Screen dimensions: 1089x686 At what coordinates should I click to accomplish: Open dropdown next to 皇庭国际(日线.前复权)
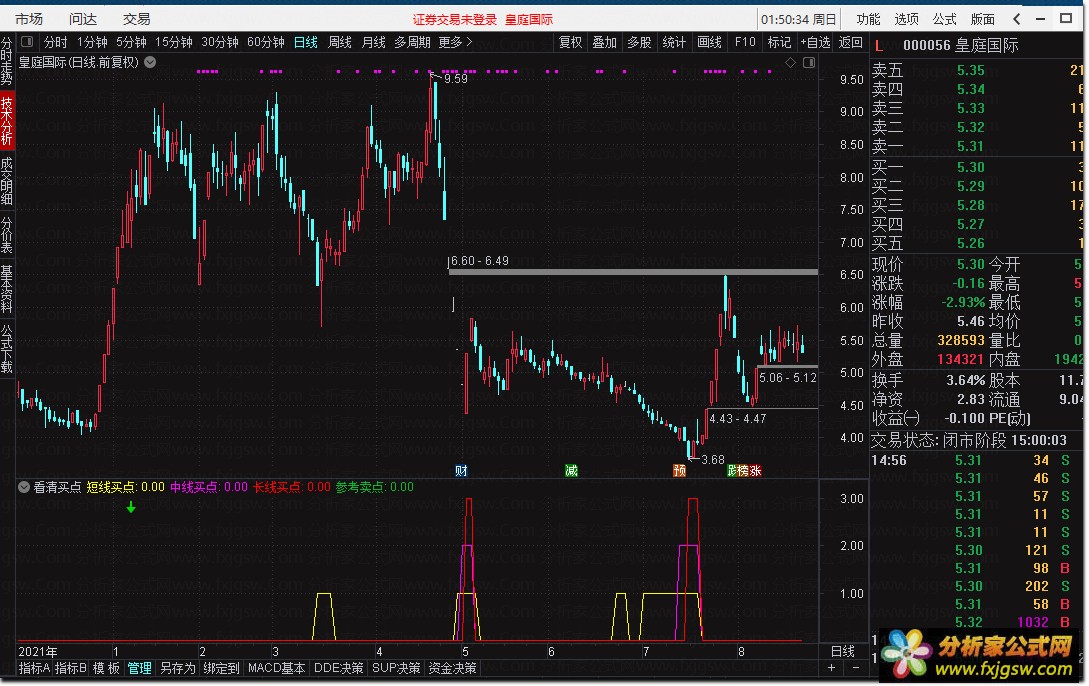click(150, 62)
